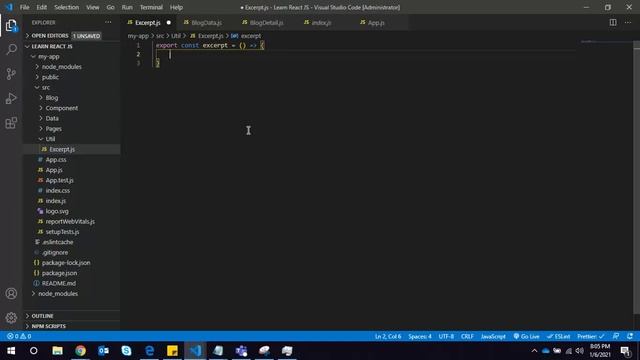Change line endings via CRLF item

(x=467, y=336)
